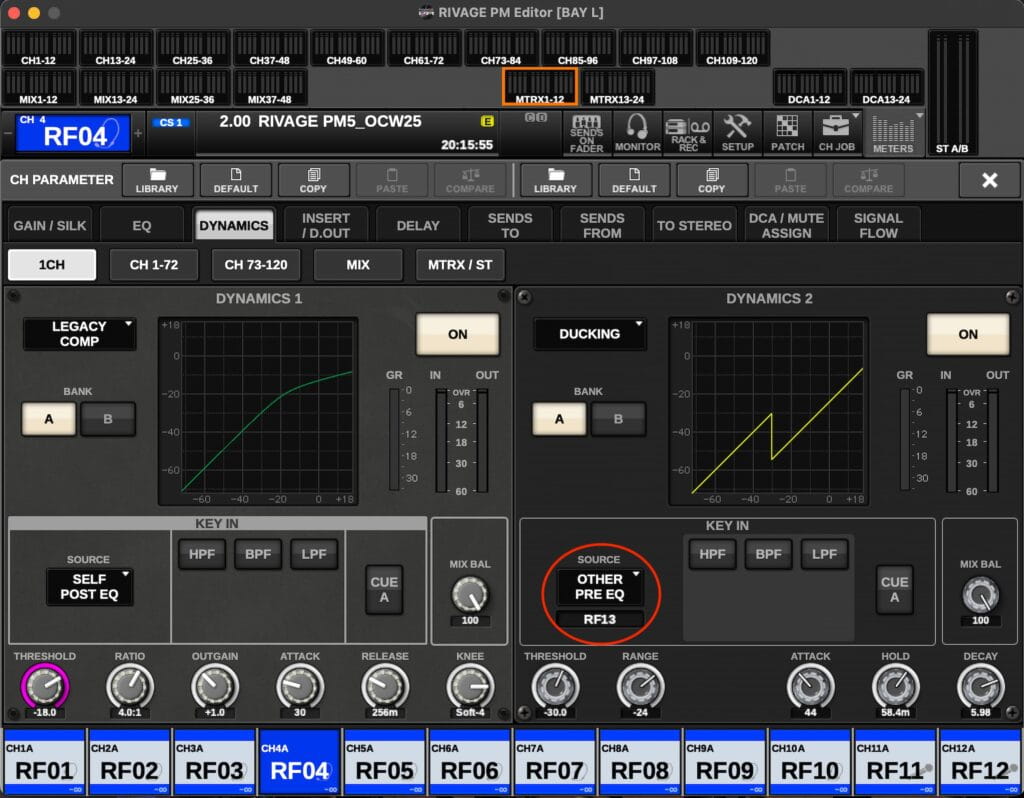This screenshot has height=798, width=1024.
Task: Click the Dynamics 1 Threshold knob
Action: (44, 686)
